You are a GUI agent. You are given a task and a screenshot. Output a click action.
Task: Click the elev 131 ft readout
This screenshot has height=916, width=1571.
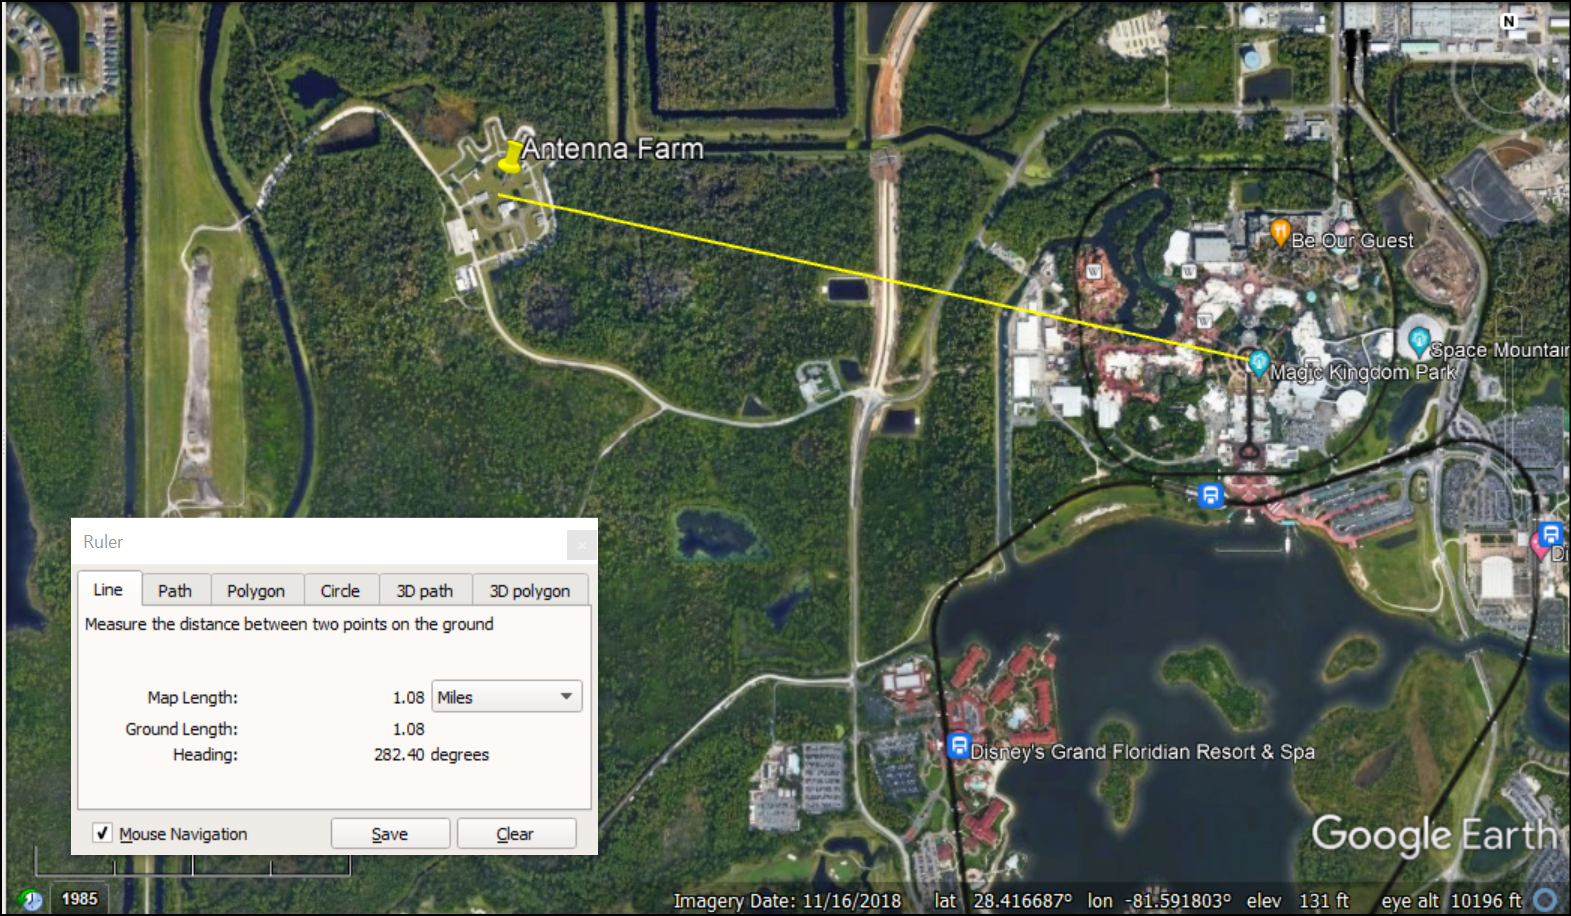click(1297, 901)
